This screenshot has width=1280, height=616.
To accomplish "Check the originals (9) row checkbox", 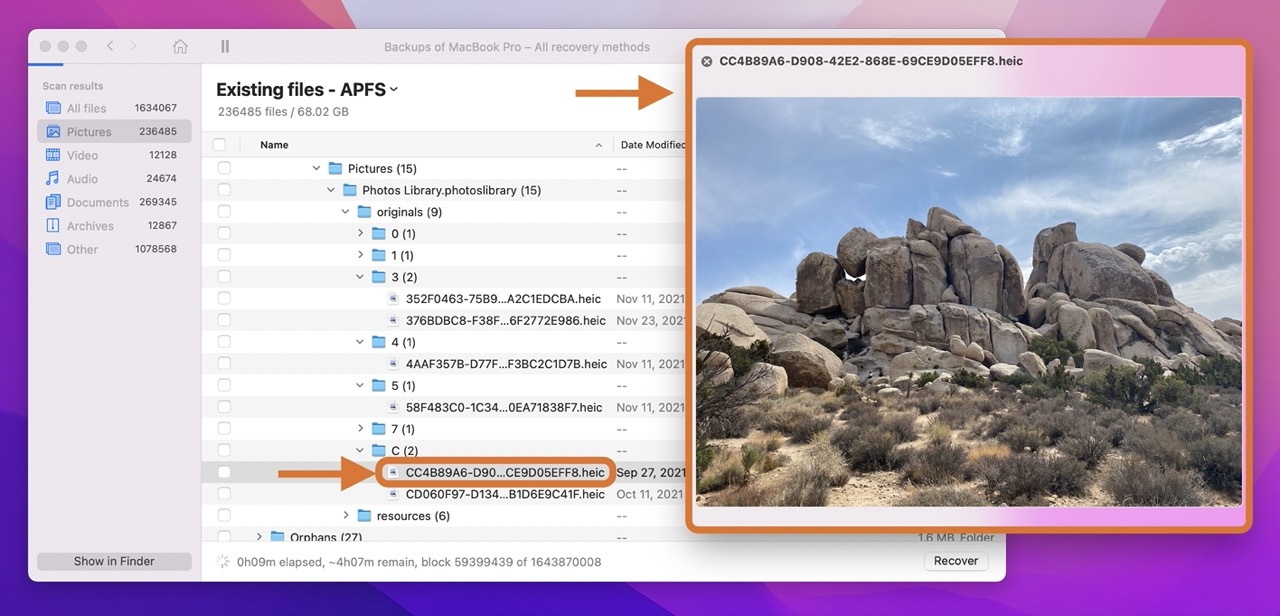I will [x=224, y=212].
